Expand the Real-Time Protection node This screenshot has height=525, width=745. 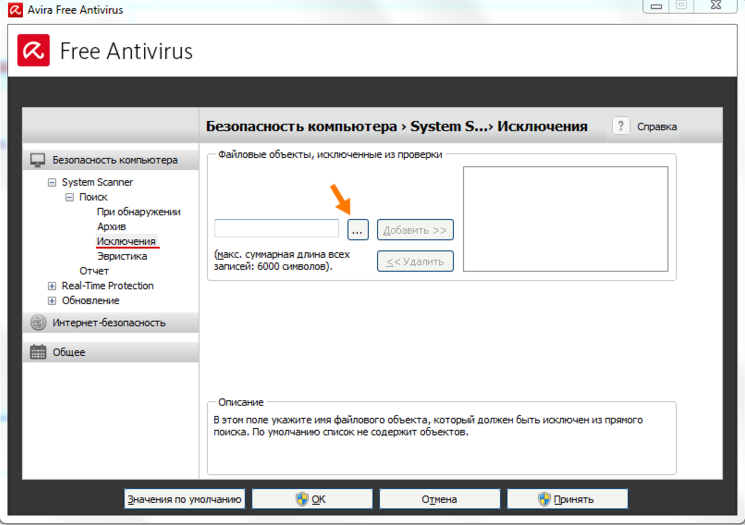[x=52, y=286]
